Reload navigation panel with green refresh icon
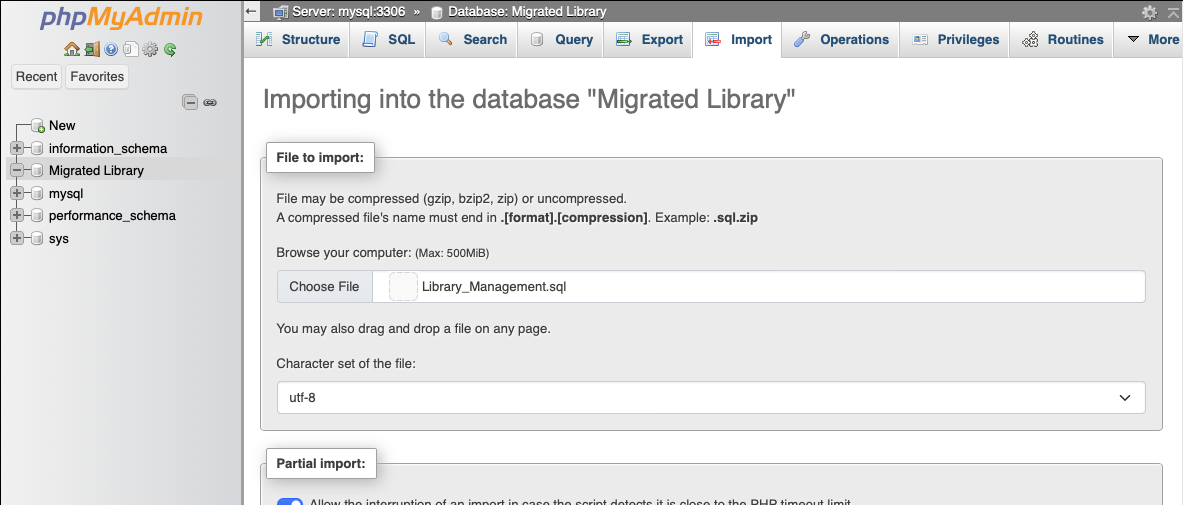The image size is (1183, 505). [x=171, y=49]
